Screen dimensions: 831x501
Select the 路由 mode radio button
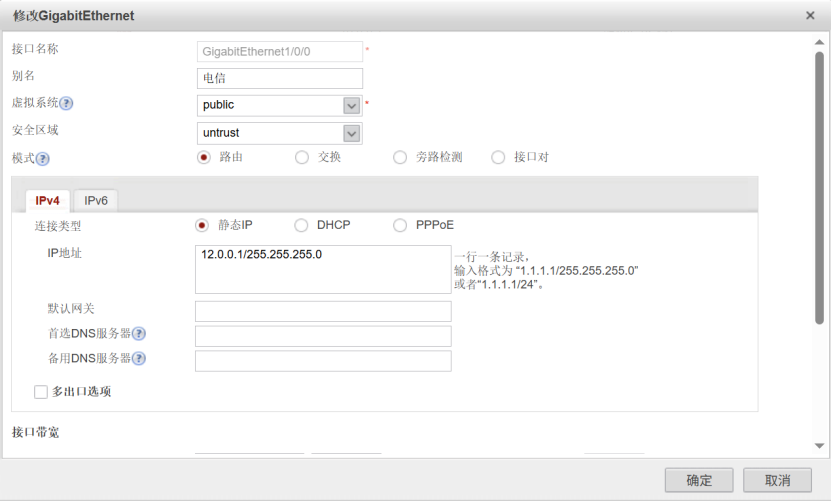point(204,157)
